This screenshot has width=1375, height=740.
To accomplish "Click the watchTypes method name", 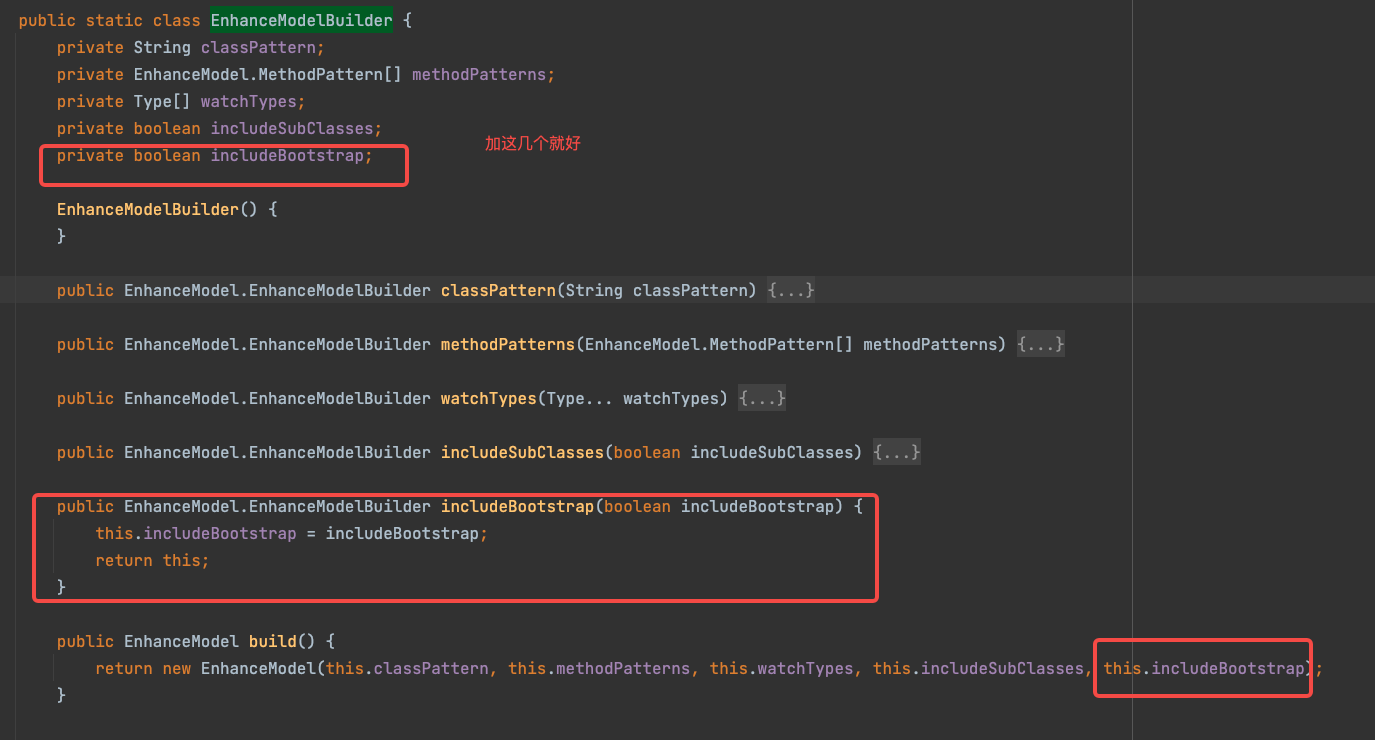I will tap(488, 399).
